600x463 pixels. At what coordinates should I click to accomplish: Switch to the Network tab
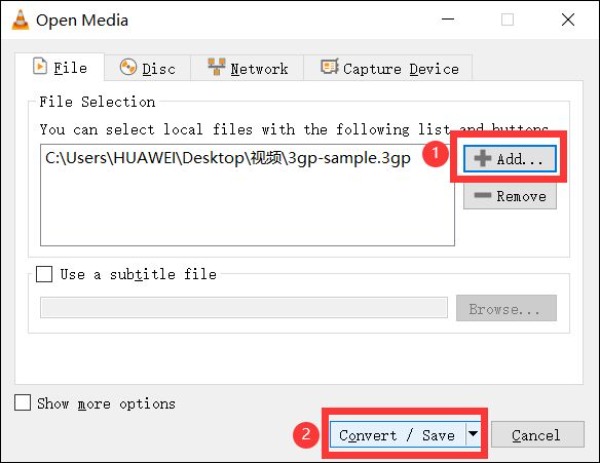click(x=247, y=68)
